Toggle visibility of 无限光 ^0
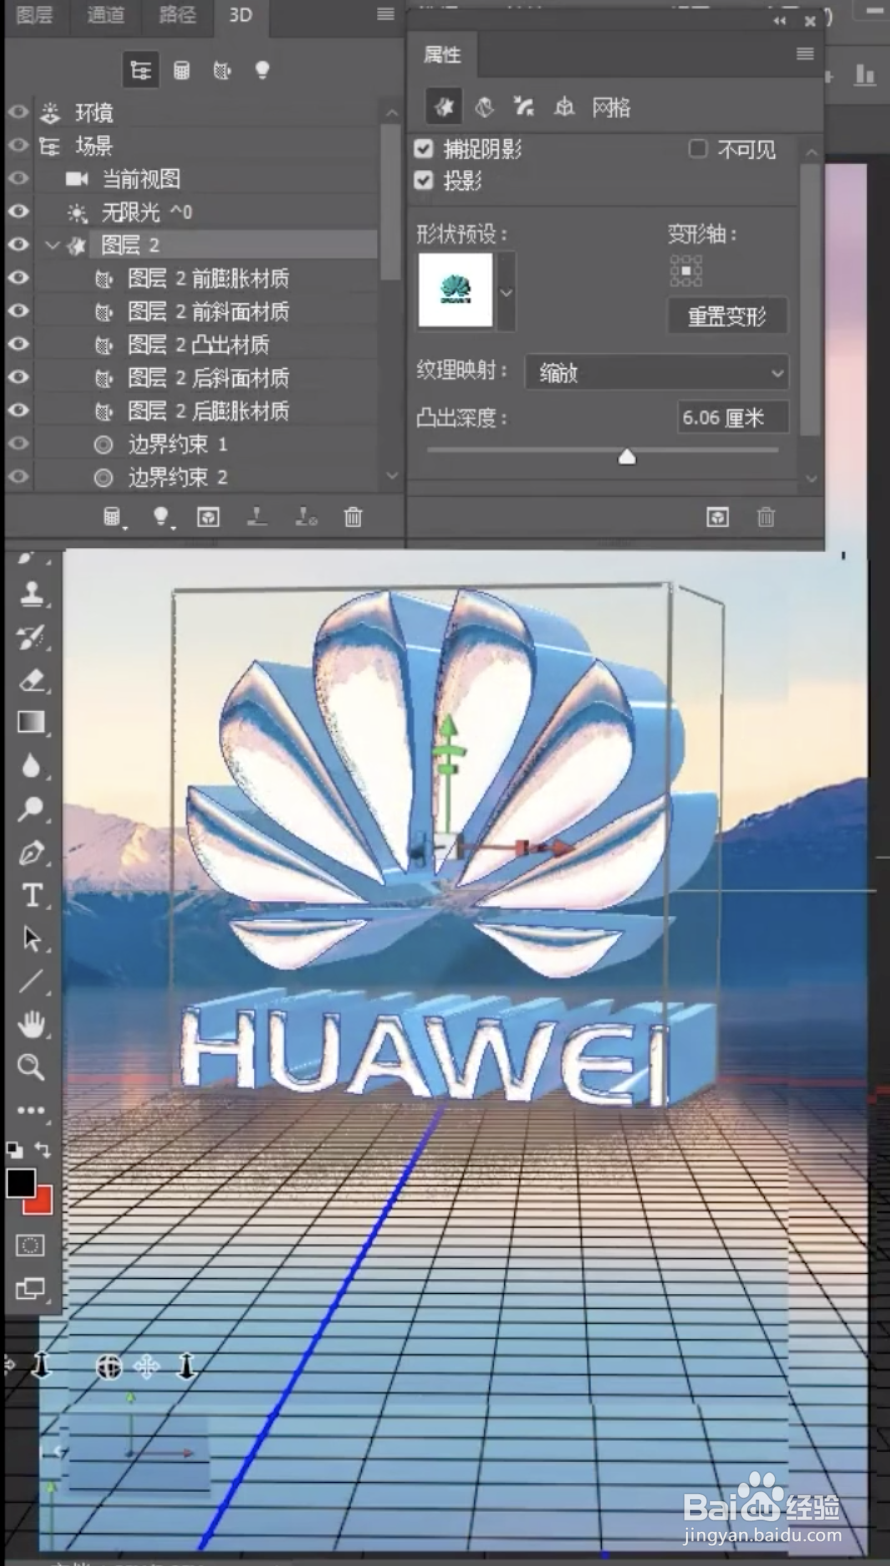The image size is (890, 1566). pos(18,212)
